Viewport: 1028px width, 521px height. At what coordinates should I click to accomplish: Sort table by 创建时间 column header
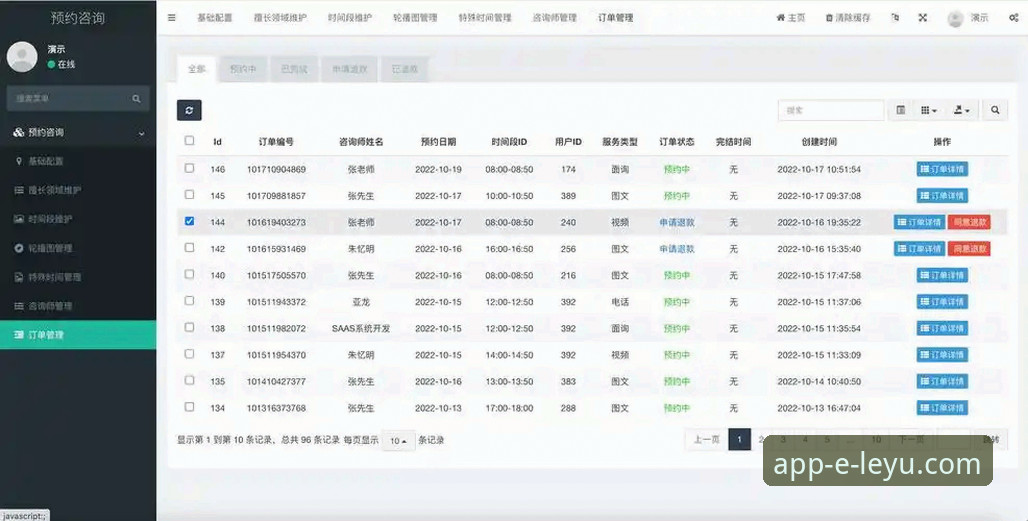pos(819,142)
